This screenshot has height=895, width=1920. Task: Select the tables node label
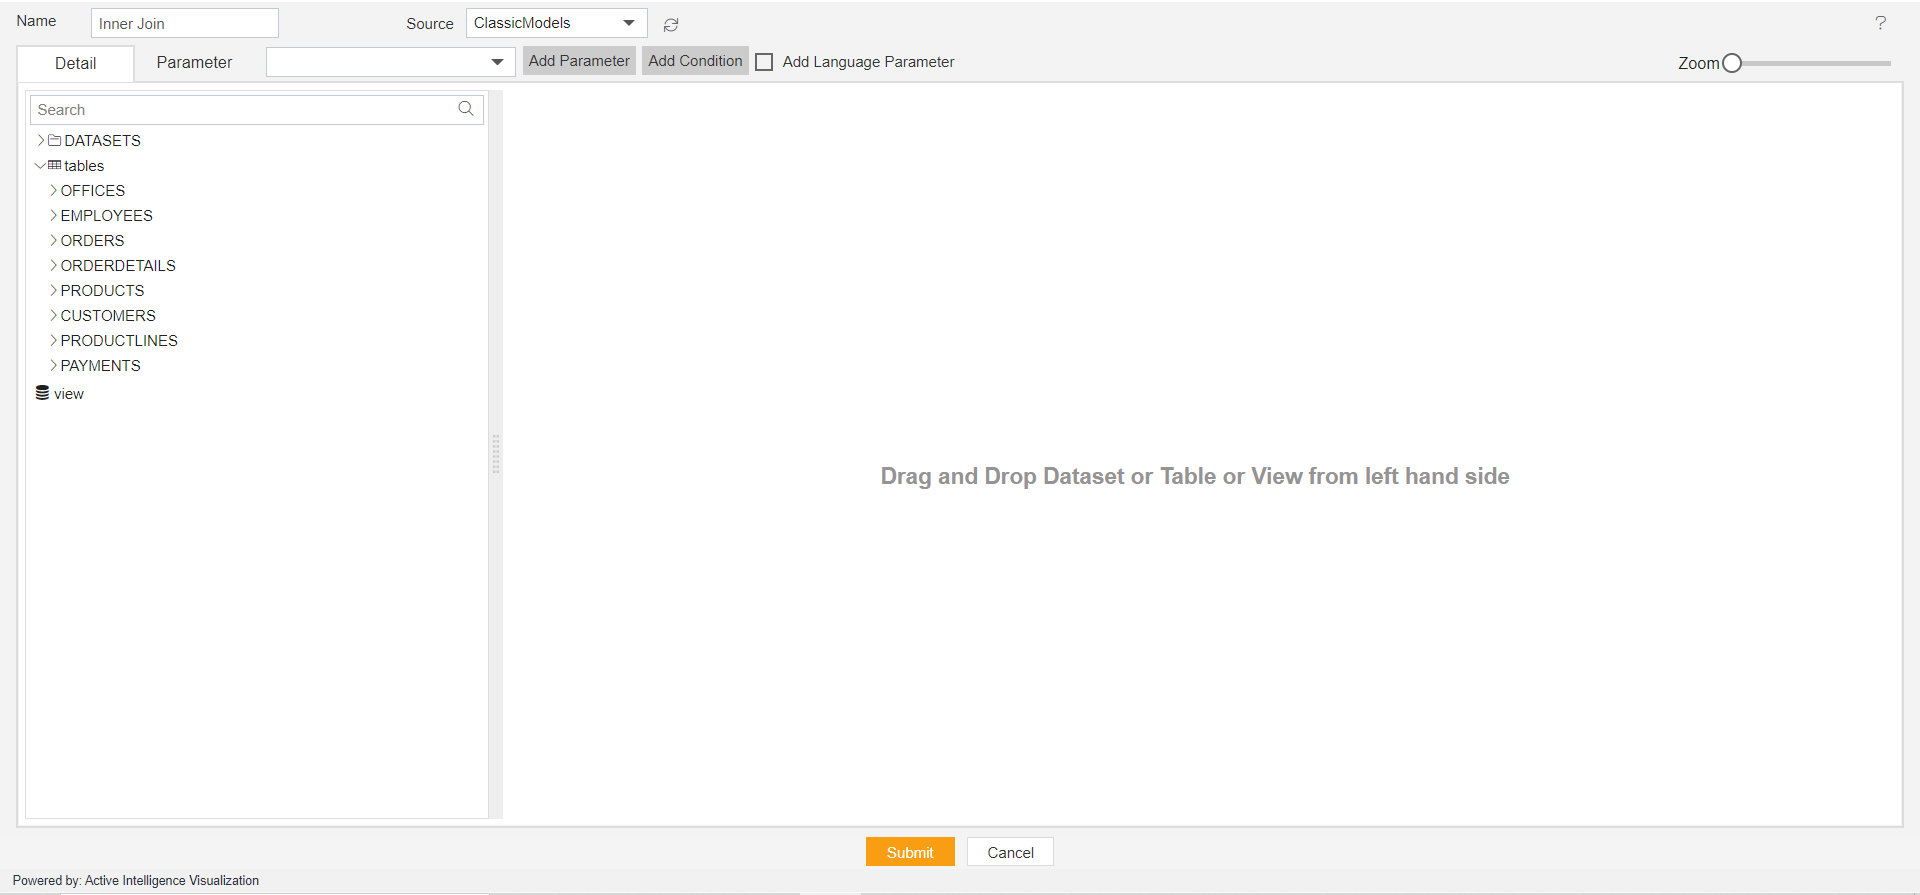(84, 166)
